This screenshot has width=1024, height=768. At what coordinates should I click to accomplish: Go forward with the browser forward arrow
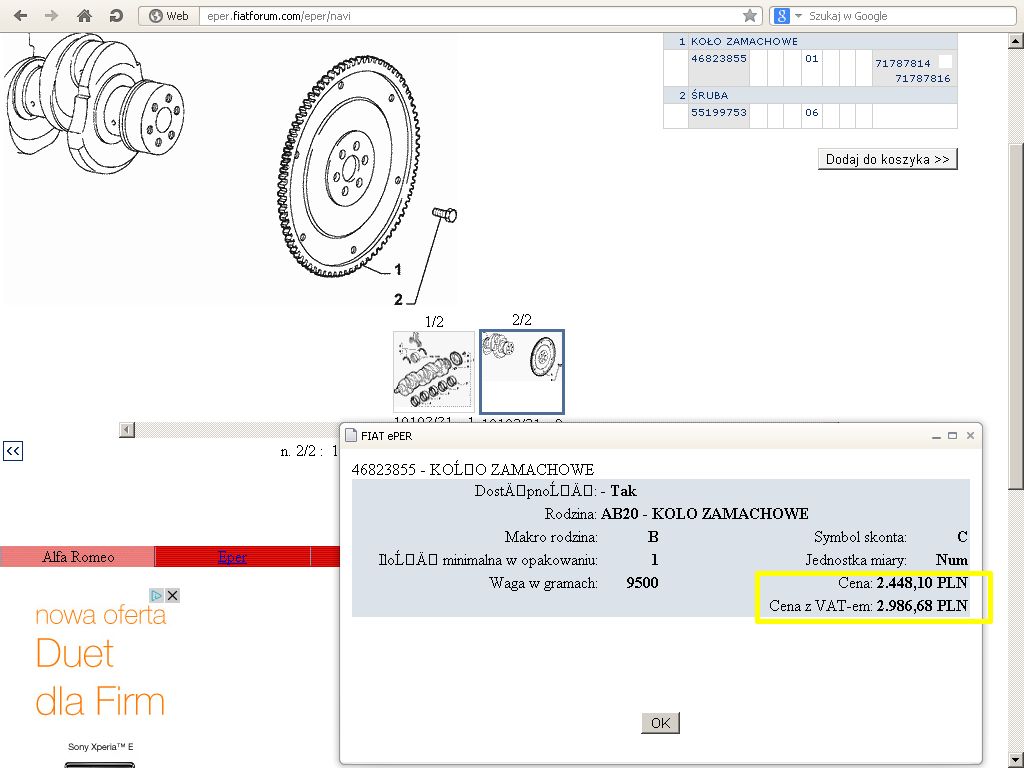[x=51, y=16]
